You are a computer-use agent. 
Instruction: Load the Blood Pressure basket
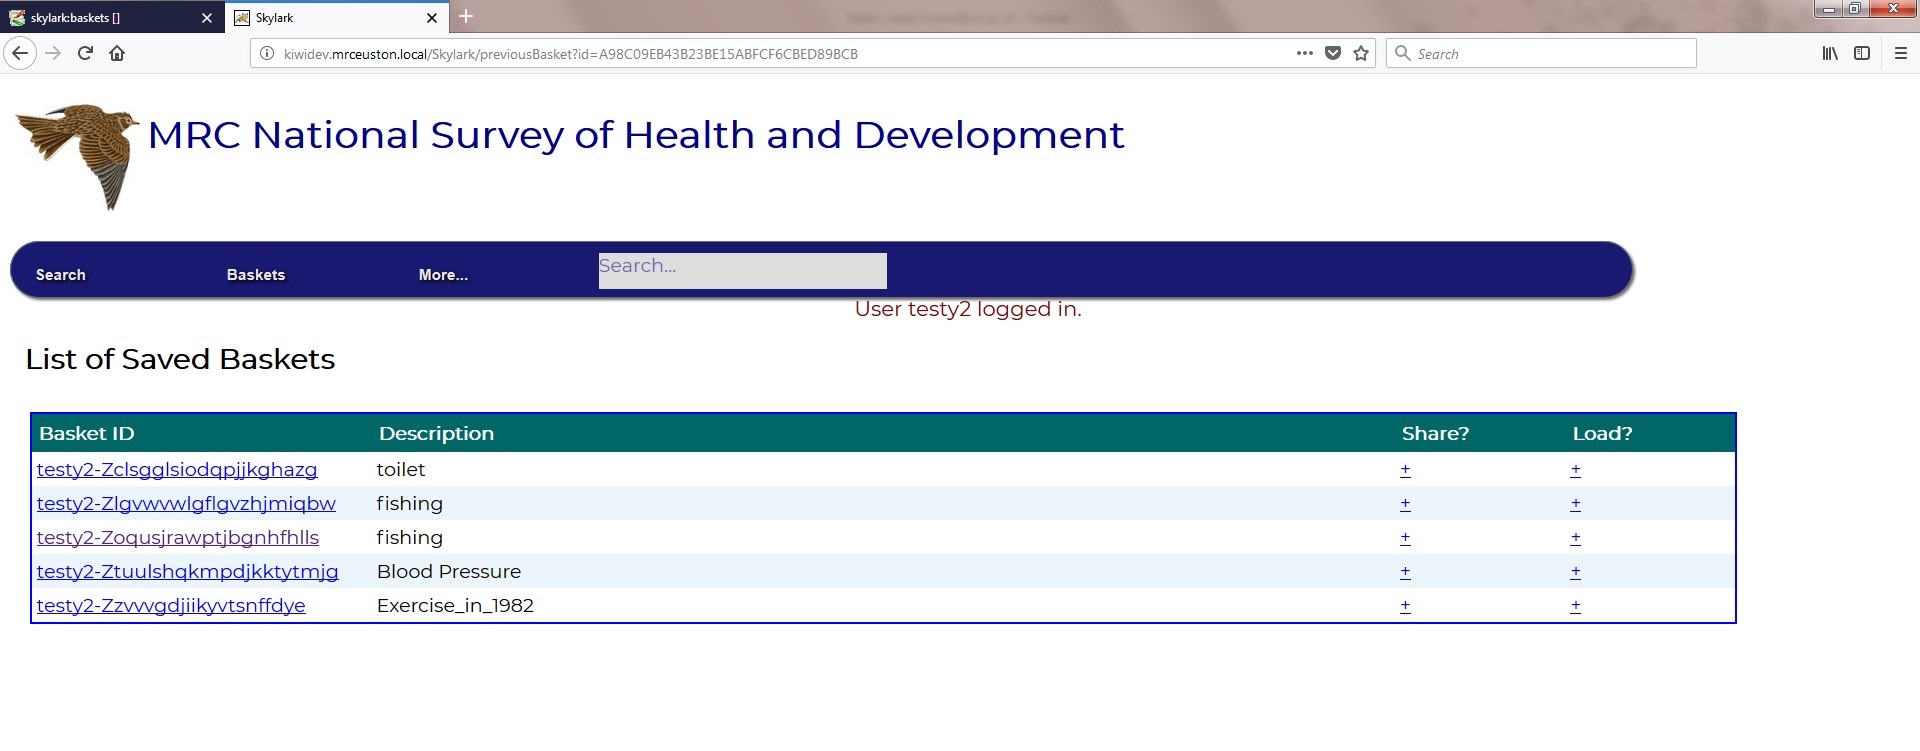(1575, 572)
